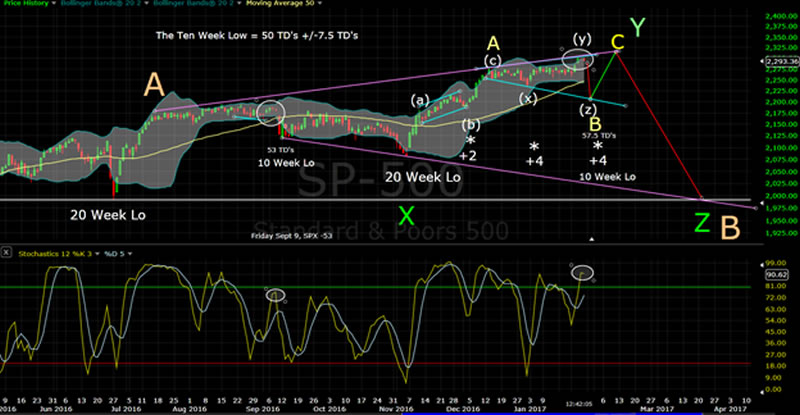Click the white triangle marker above the Stochastics panel
Viewport: 800px width, 415px height.
[x=592, y=239]
